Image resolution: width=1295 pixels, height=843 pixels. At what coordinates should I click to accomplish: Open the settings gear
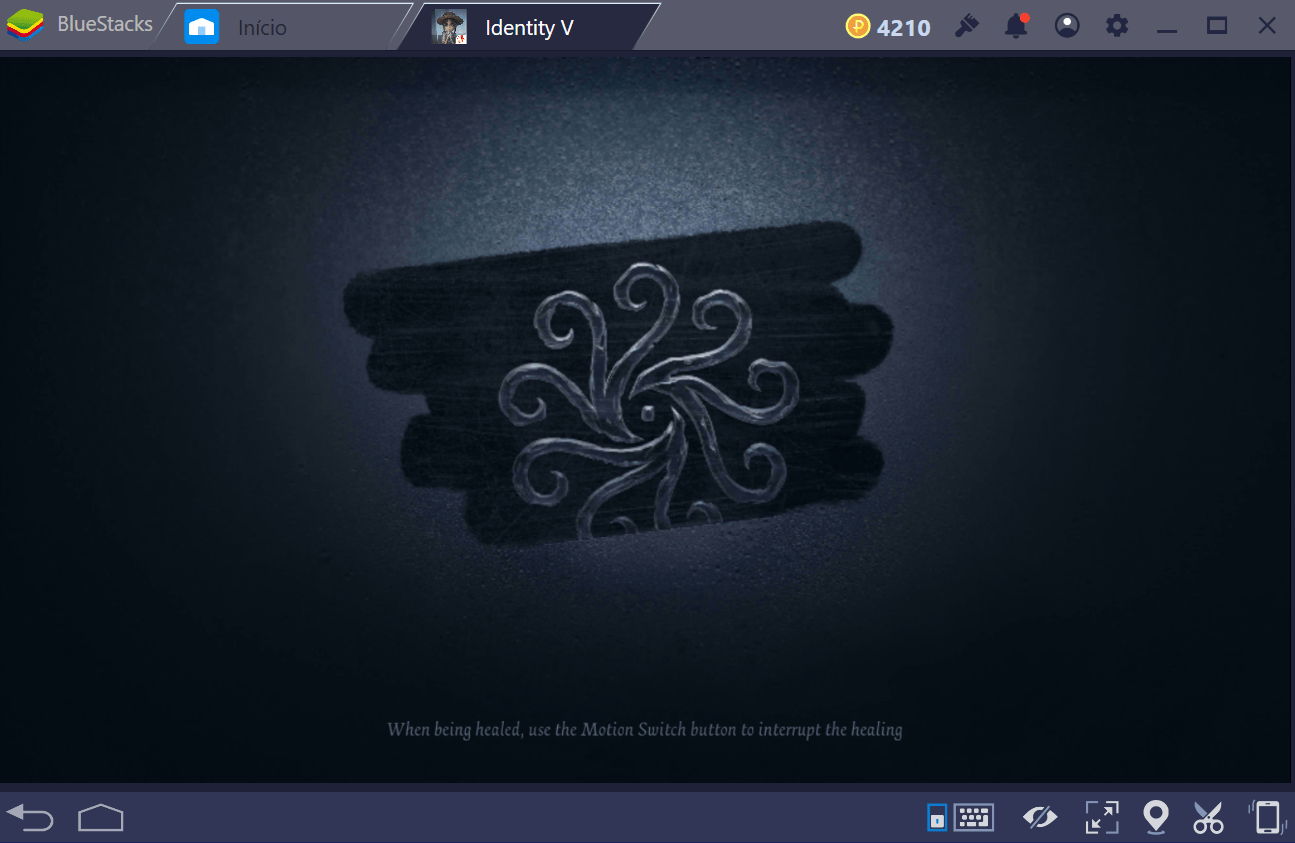1117,27
